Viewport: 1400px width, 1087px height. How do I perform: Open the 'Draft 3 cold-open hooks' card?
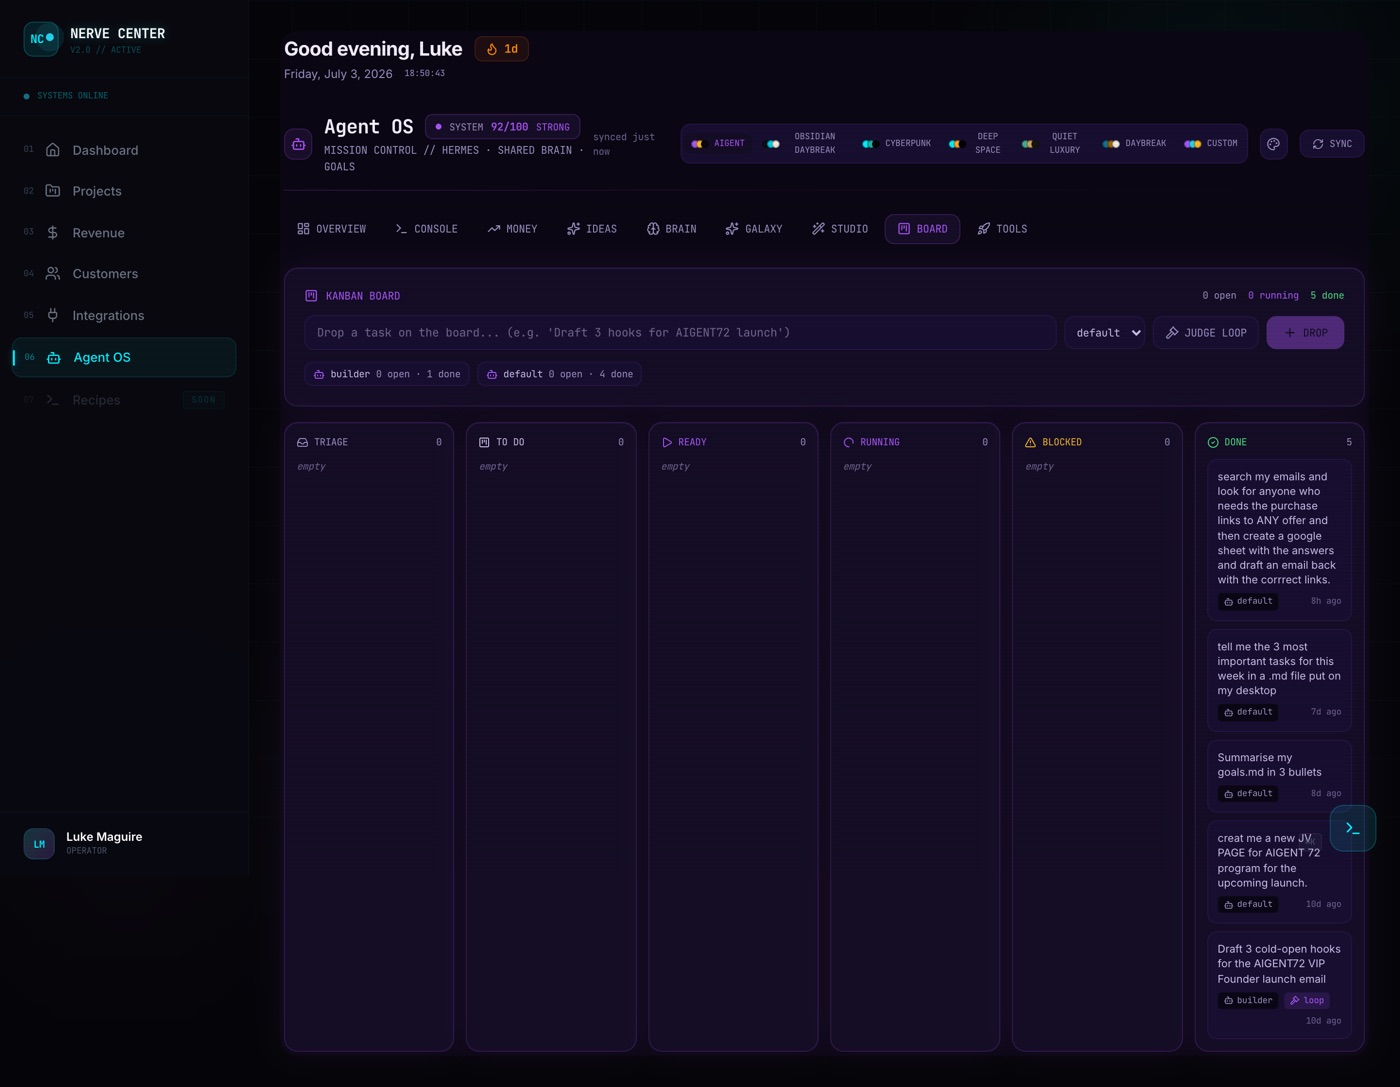[x=1279, y=985]
